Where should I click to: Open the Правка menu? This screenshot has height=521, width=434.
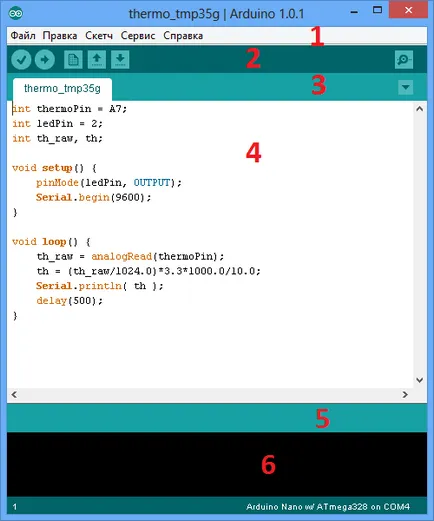tap(60, 36)
